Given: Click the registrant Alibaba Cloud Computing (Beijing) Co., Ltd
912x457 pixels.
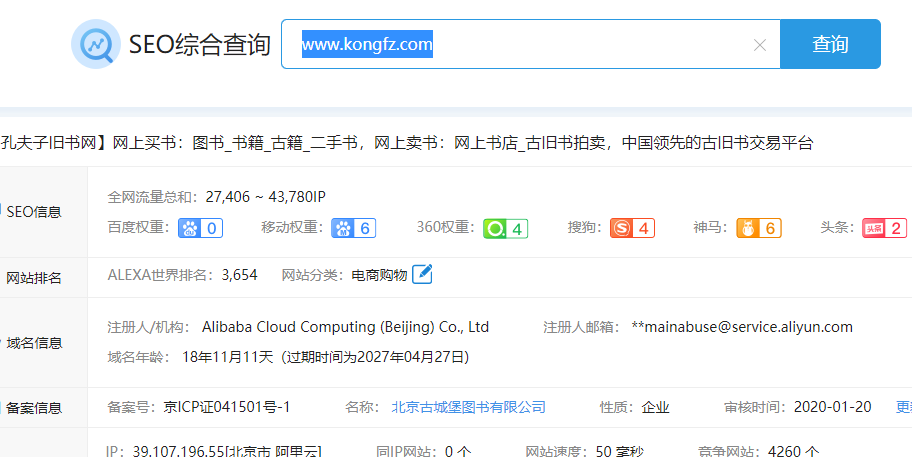Looking at the screenshot, I should point(345,327).
